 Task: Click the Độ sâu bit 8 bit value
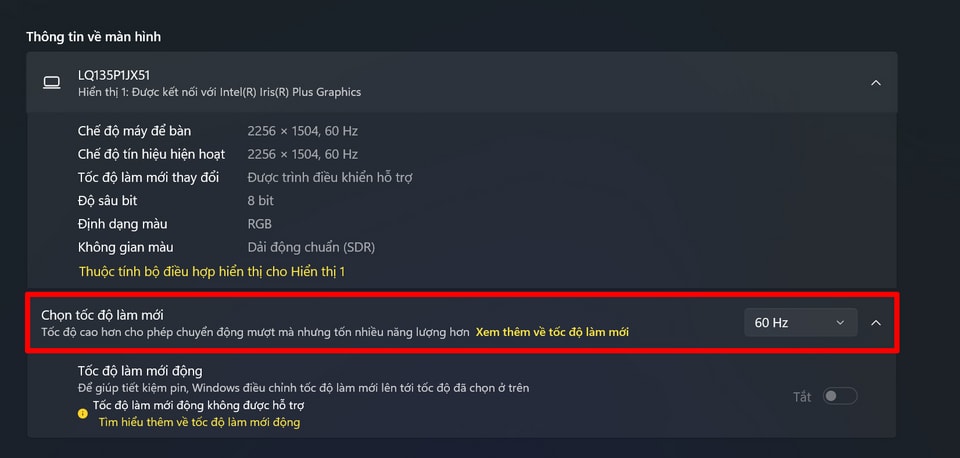pyautogui.click(x=261, y=201)
